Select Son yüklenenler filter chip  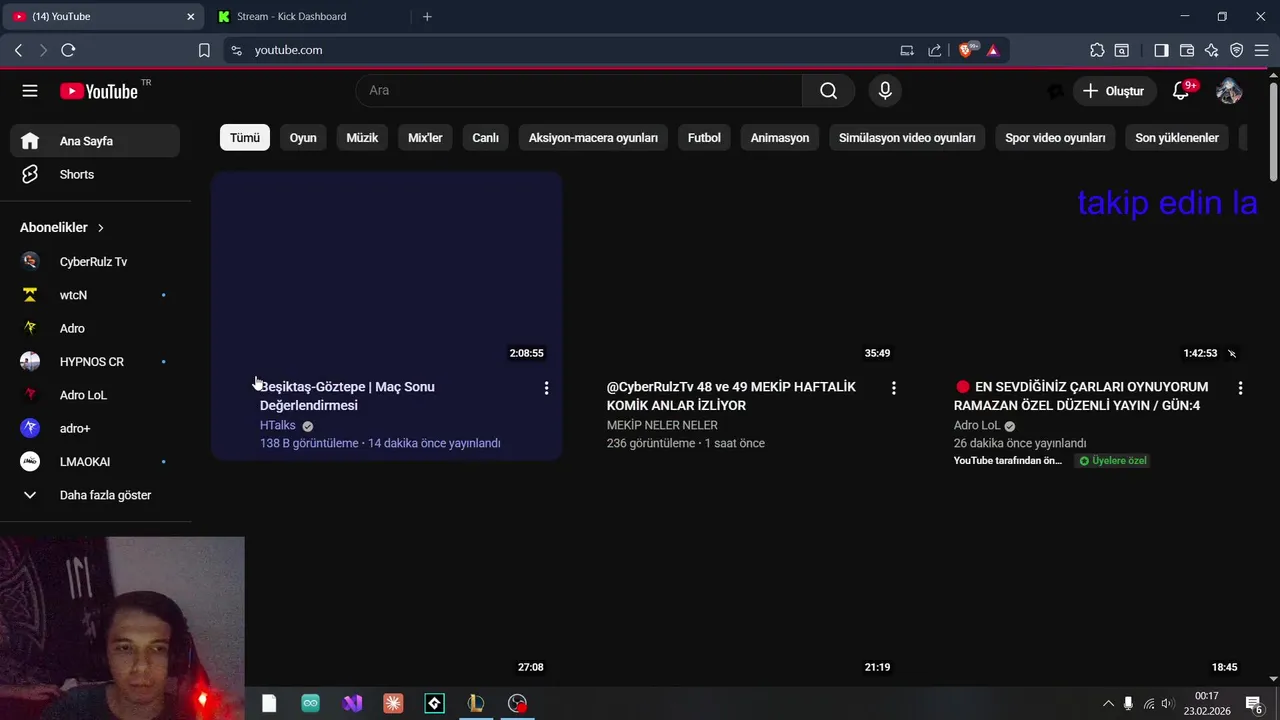pos(1177,138)
